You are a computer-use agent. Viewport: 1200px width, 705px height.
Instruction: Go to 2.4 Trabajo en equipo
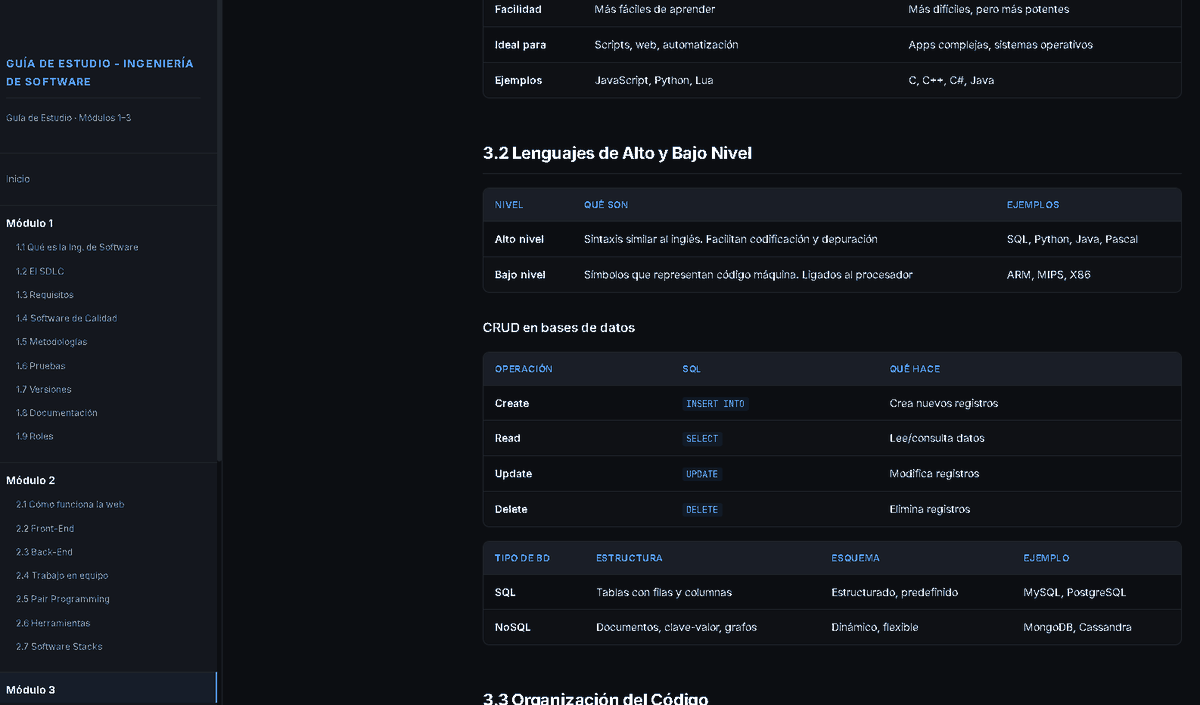[62, 576]
